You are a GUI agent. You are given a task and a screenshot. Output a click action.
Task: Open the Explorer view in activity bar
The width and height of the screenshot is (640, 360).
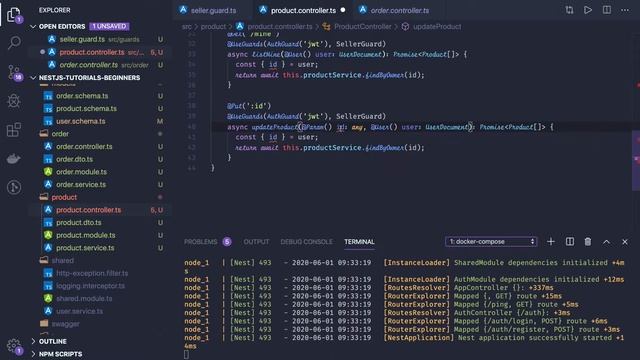pyautogui.click(x=13, y=15)
